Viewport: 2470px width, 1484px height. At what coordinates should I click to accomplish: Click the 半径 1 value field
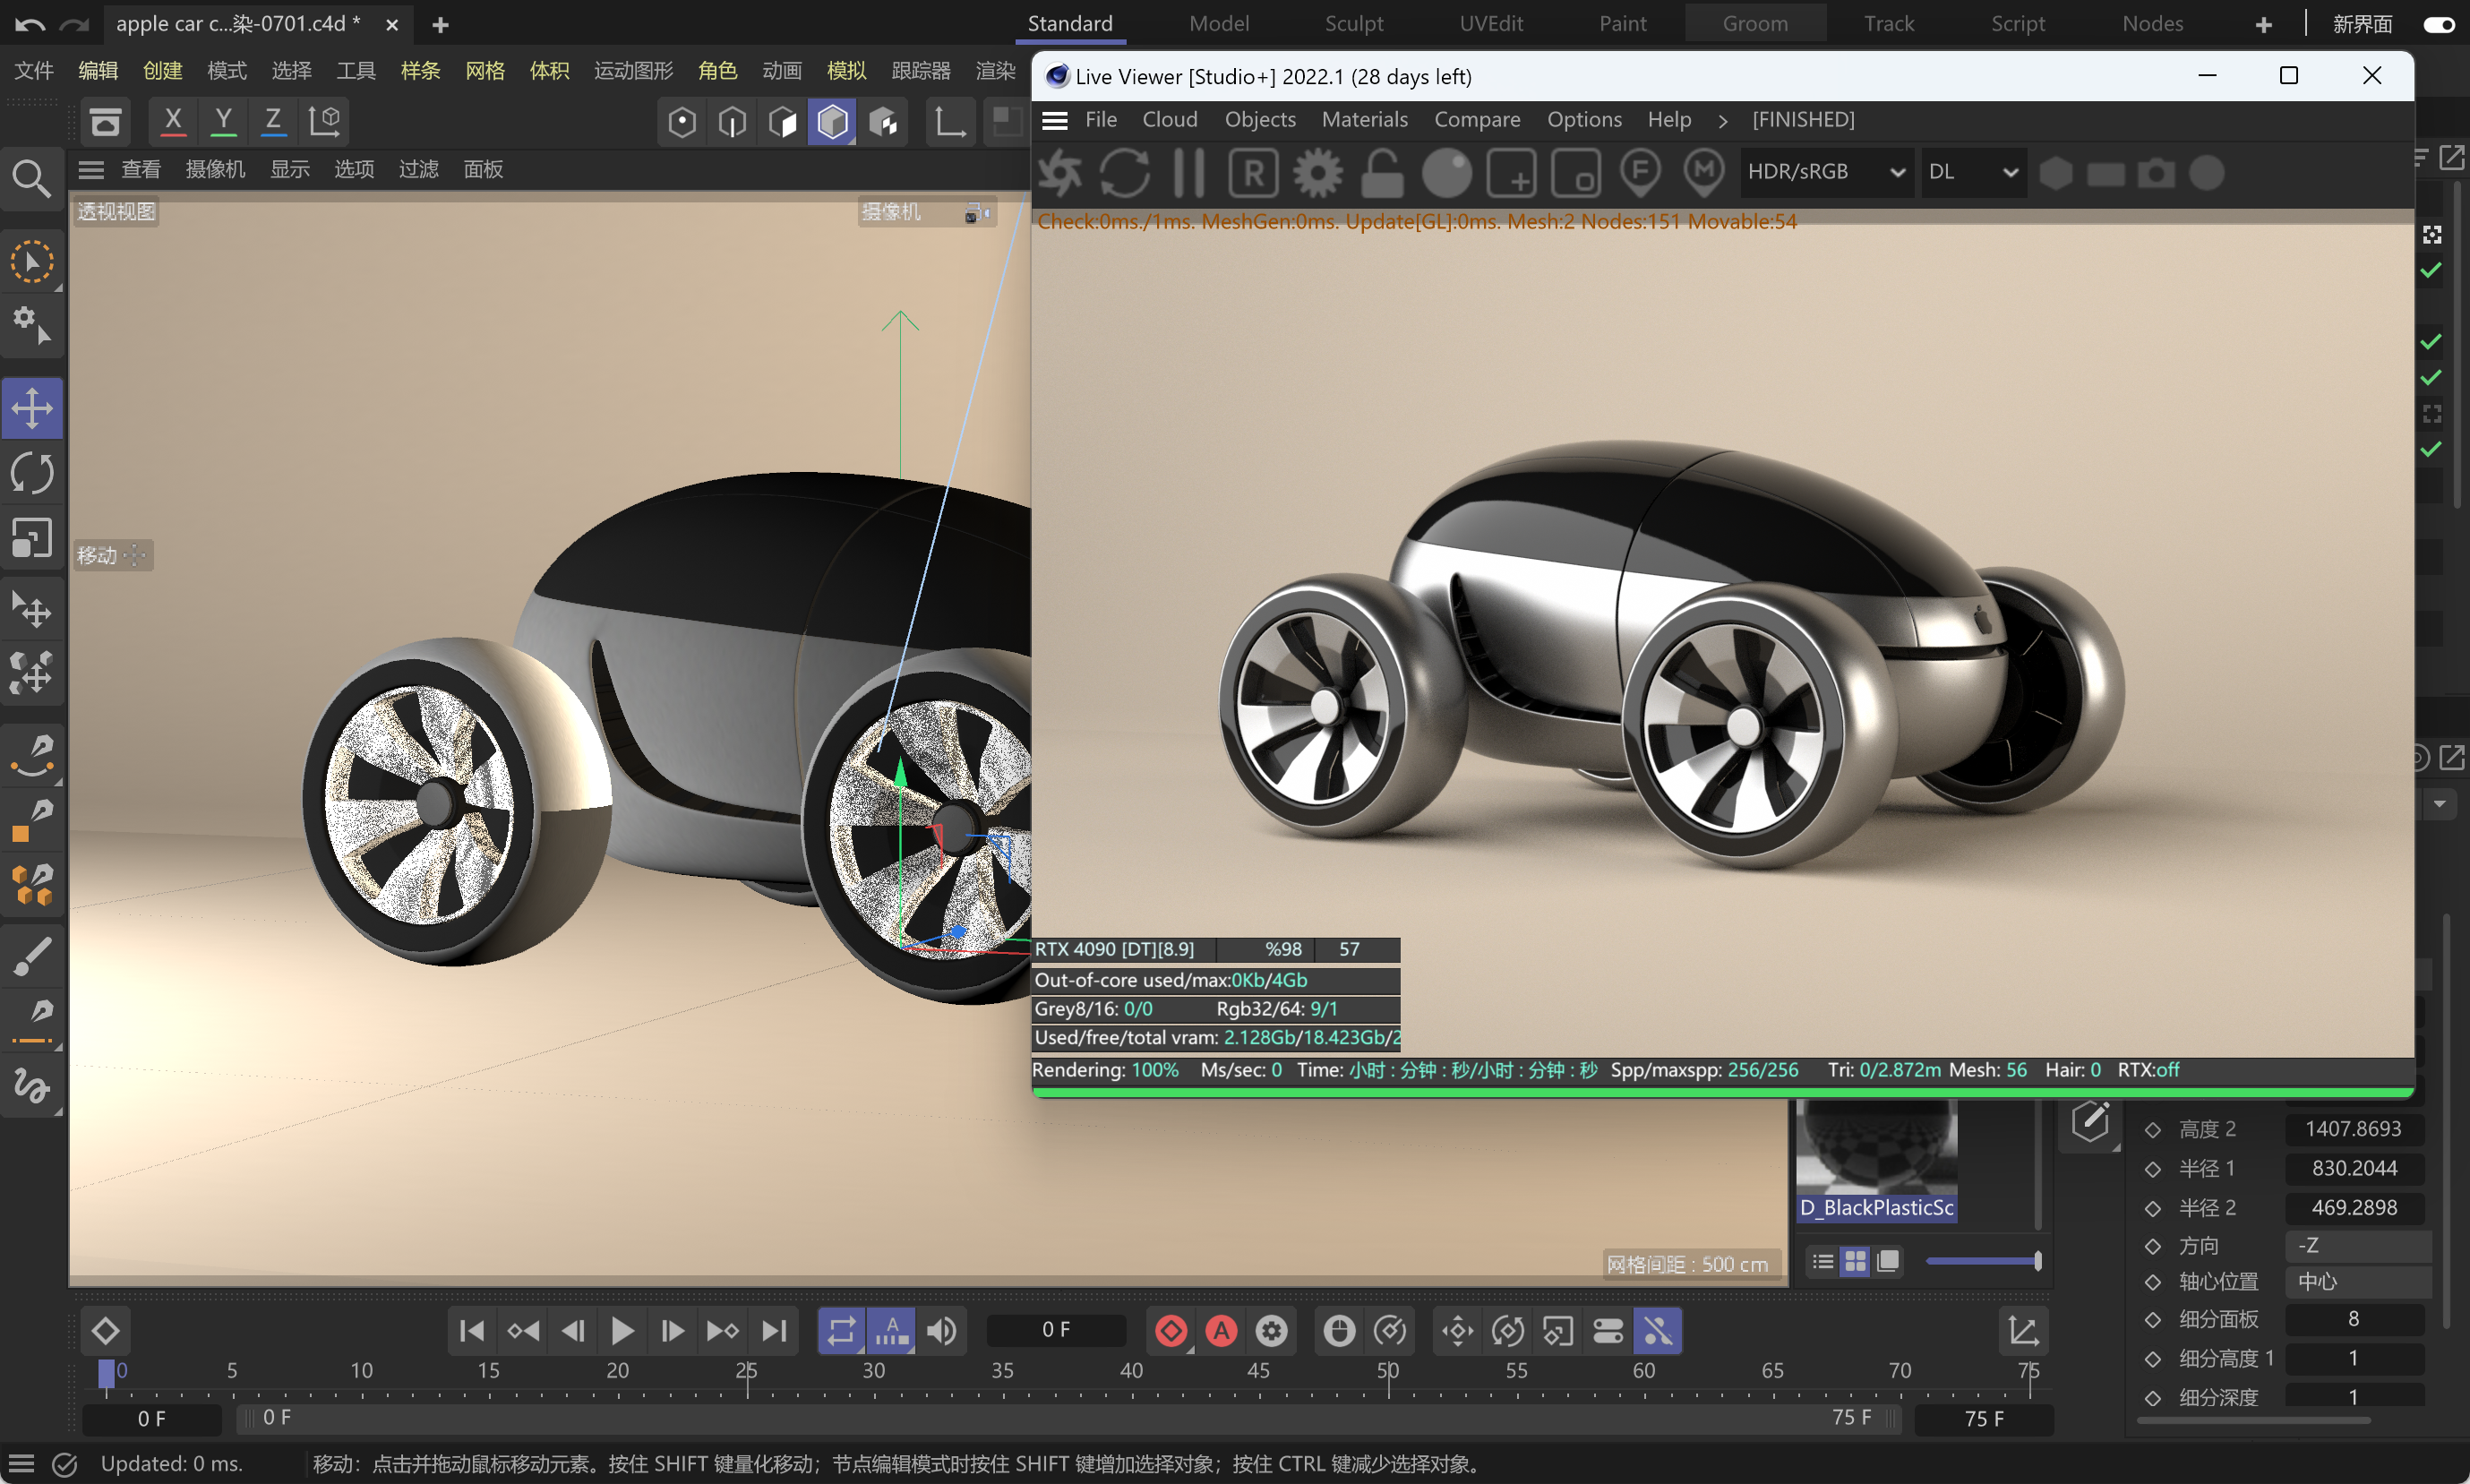pyautogui.click(x=2355, y=1168)
